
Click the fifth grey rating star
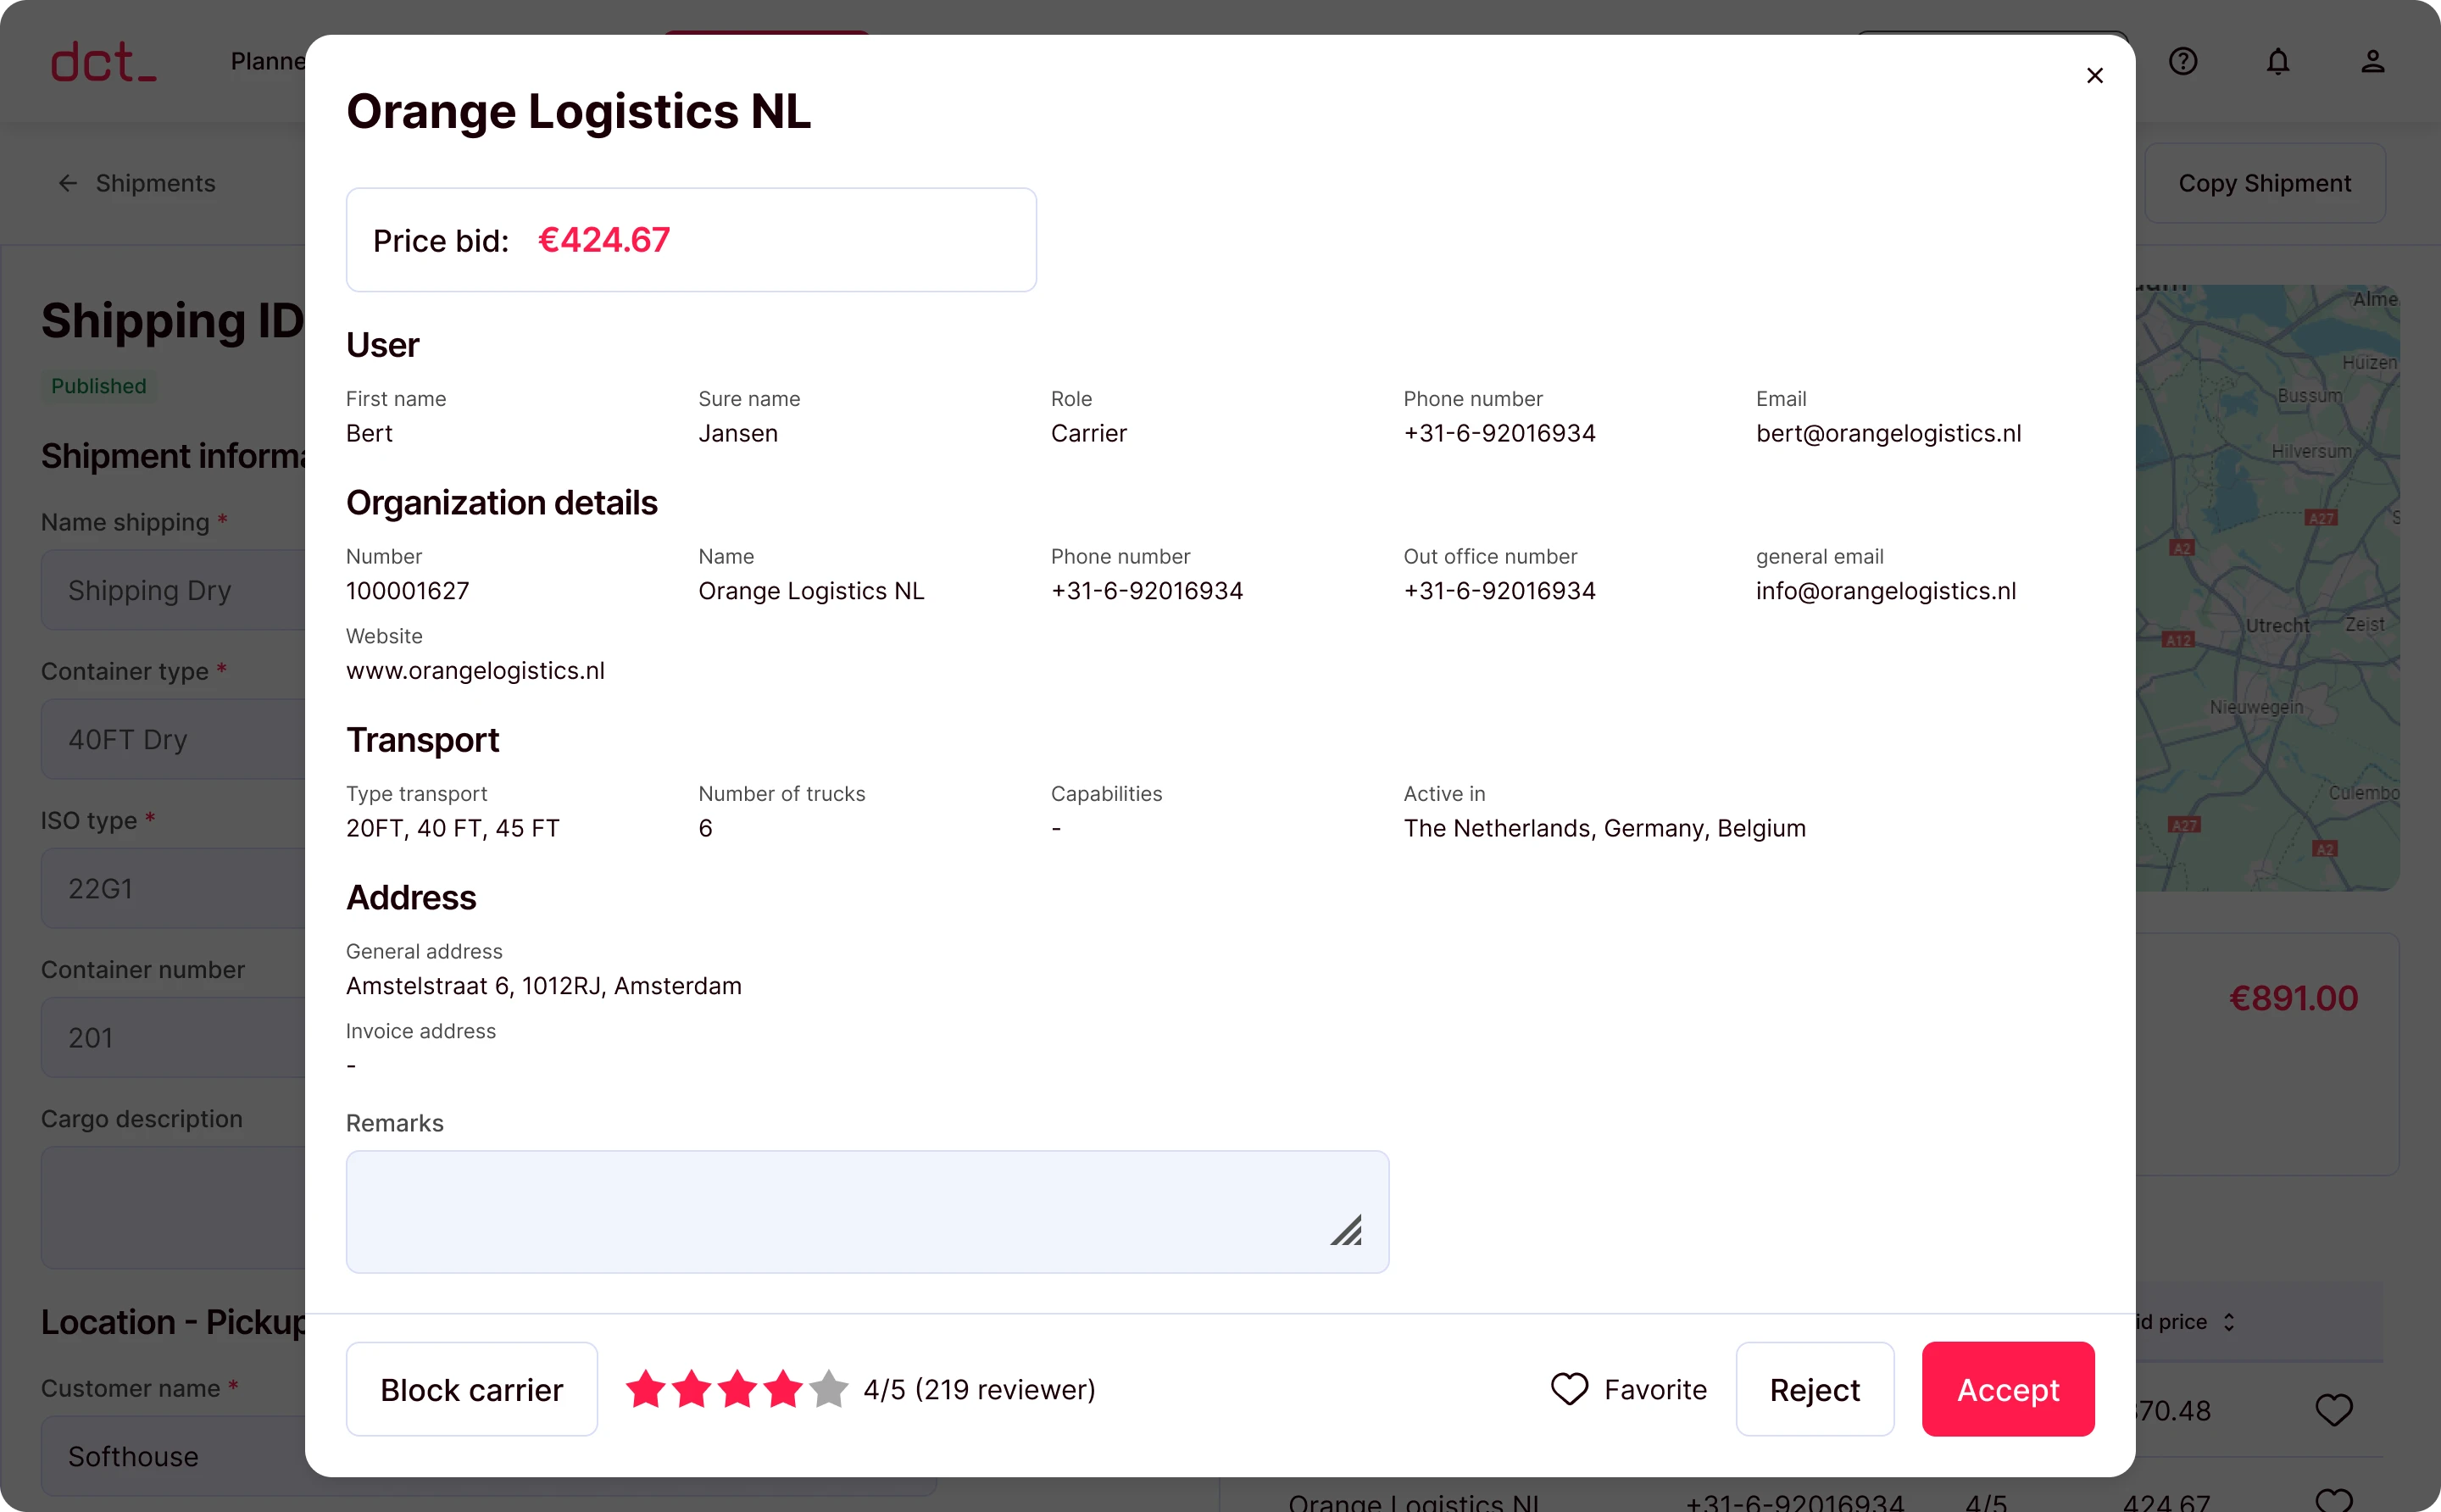click(x=829, y=1389)
